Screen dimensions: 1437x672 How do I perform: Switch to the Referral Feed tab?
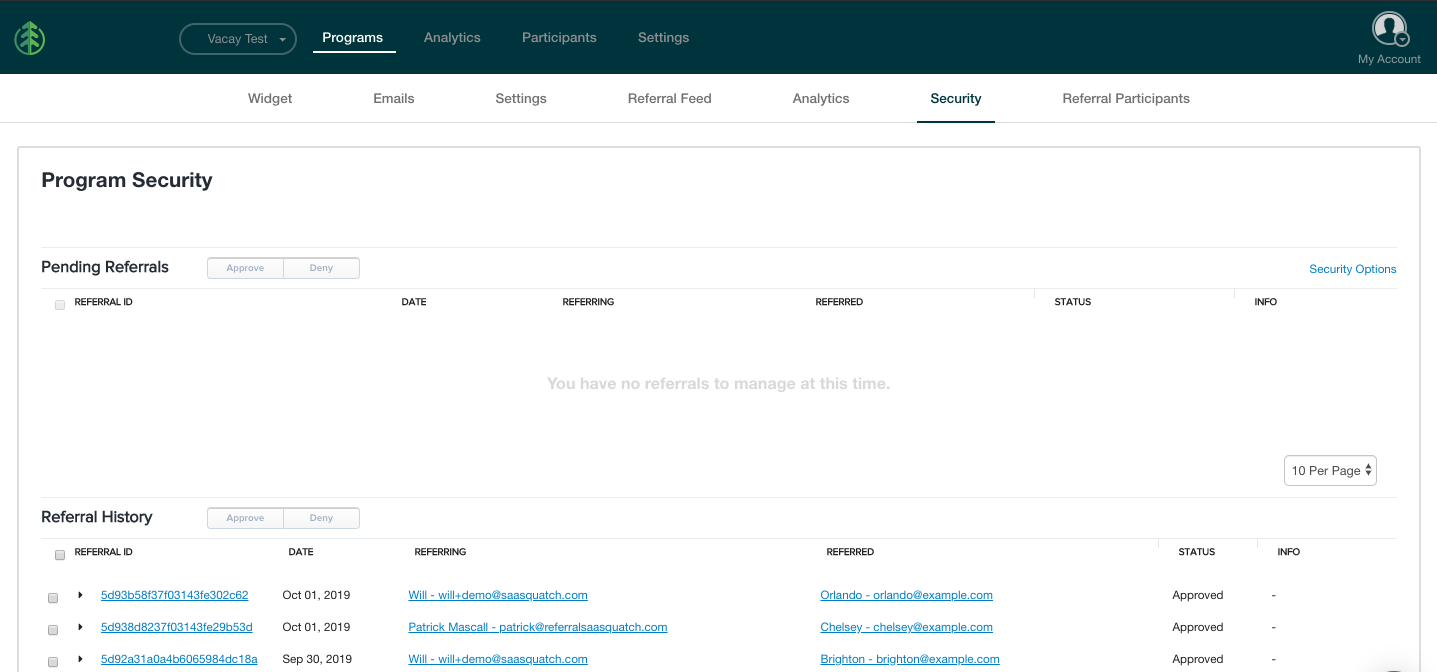point(669,99)
